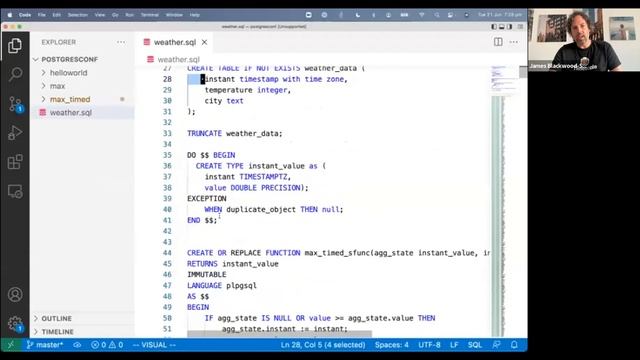Toggle the secondary side bar layout icon
Screen dimensions: 640x360
pyautogui.click(x=509, y=27)
